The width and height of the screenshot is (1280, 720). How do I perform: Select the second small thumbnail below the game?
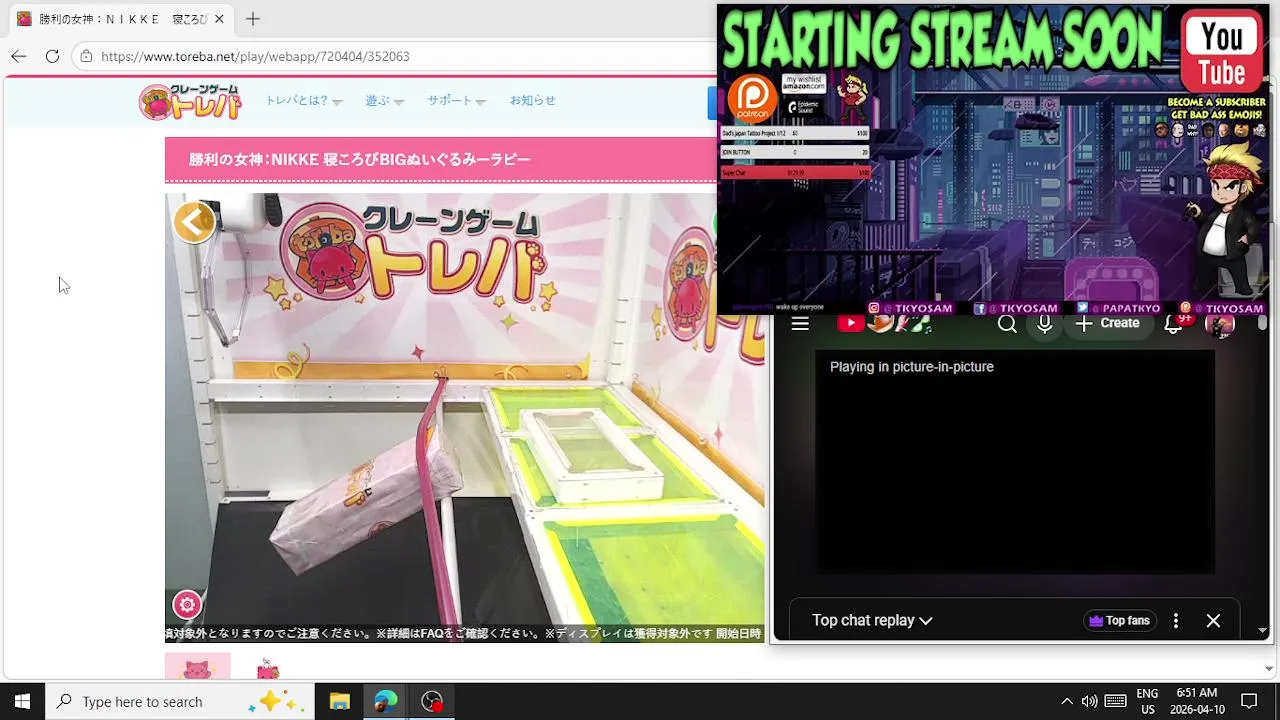[267, 668]
